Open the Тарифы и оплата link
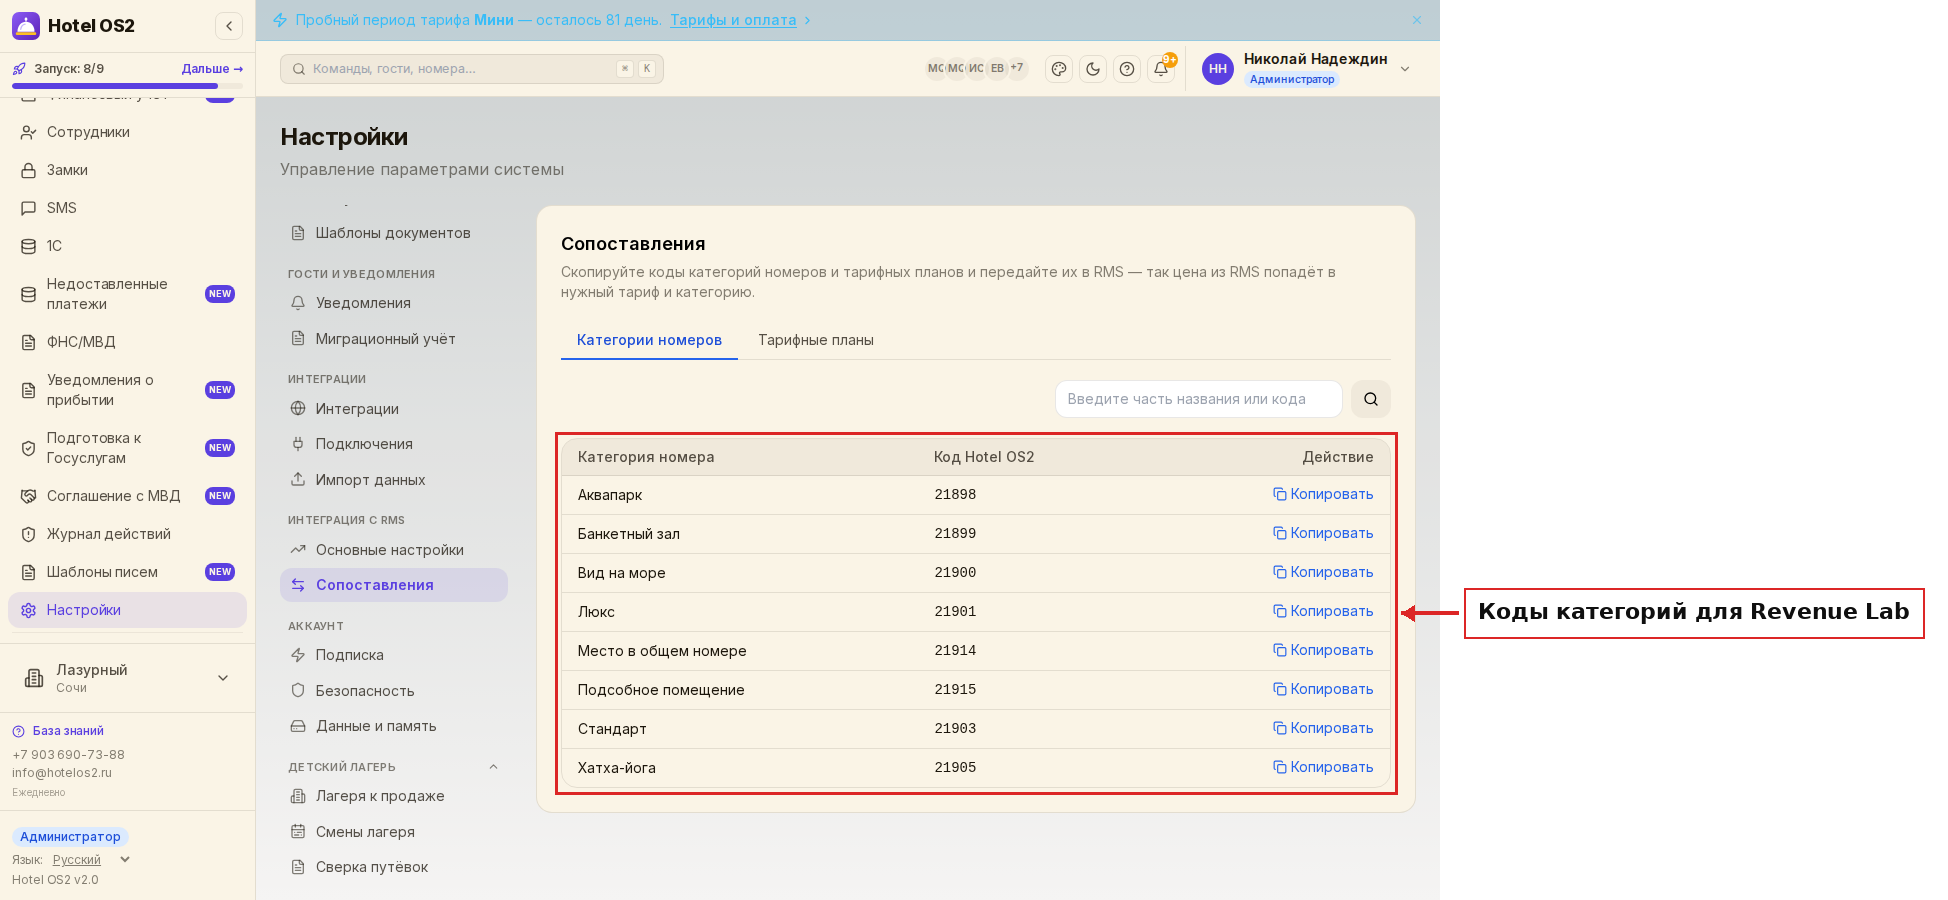This screenshot has height=900, width=1948. 733,20
